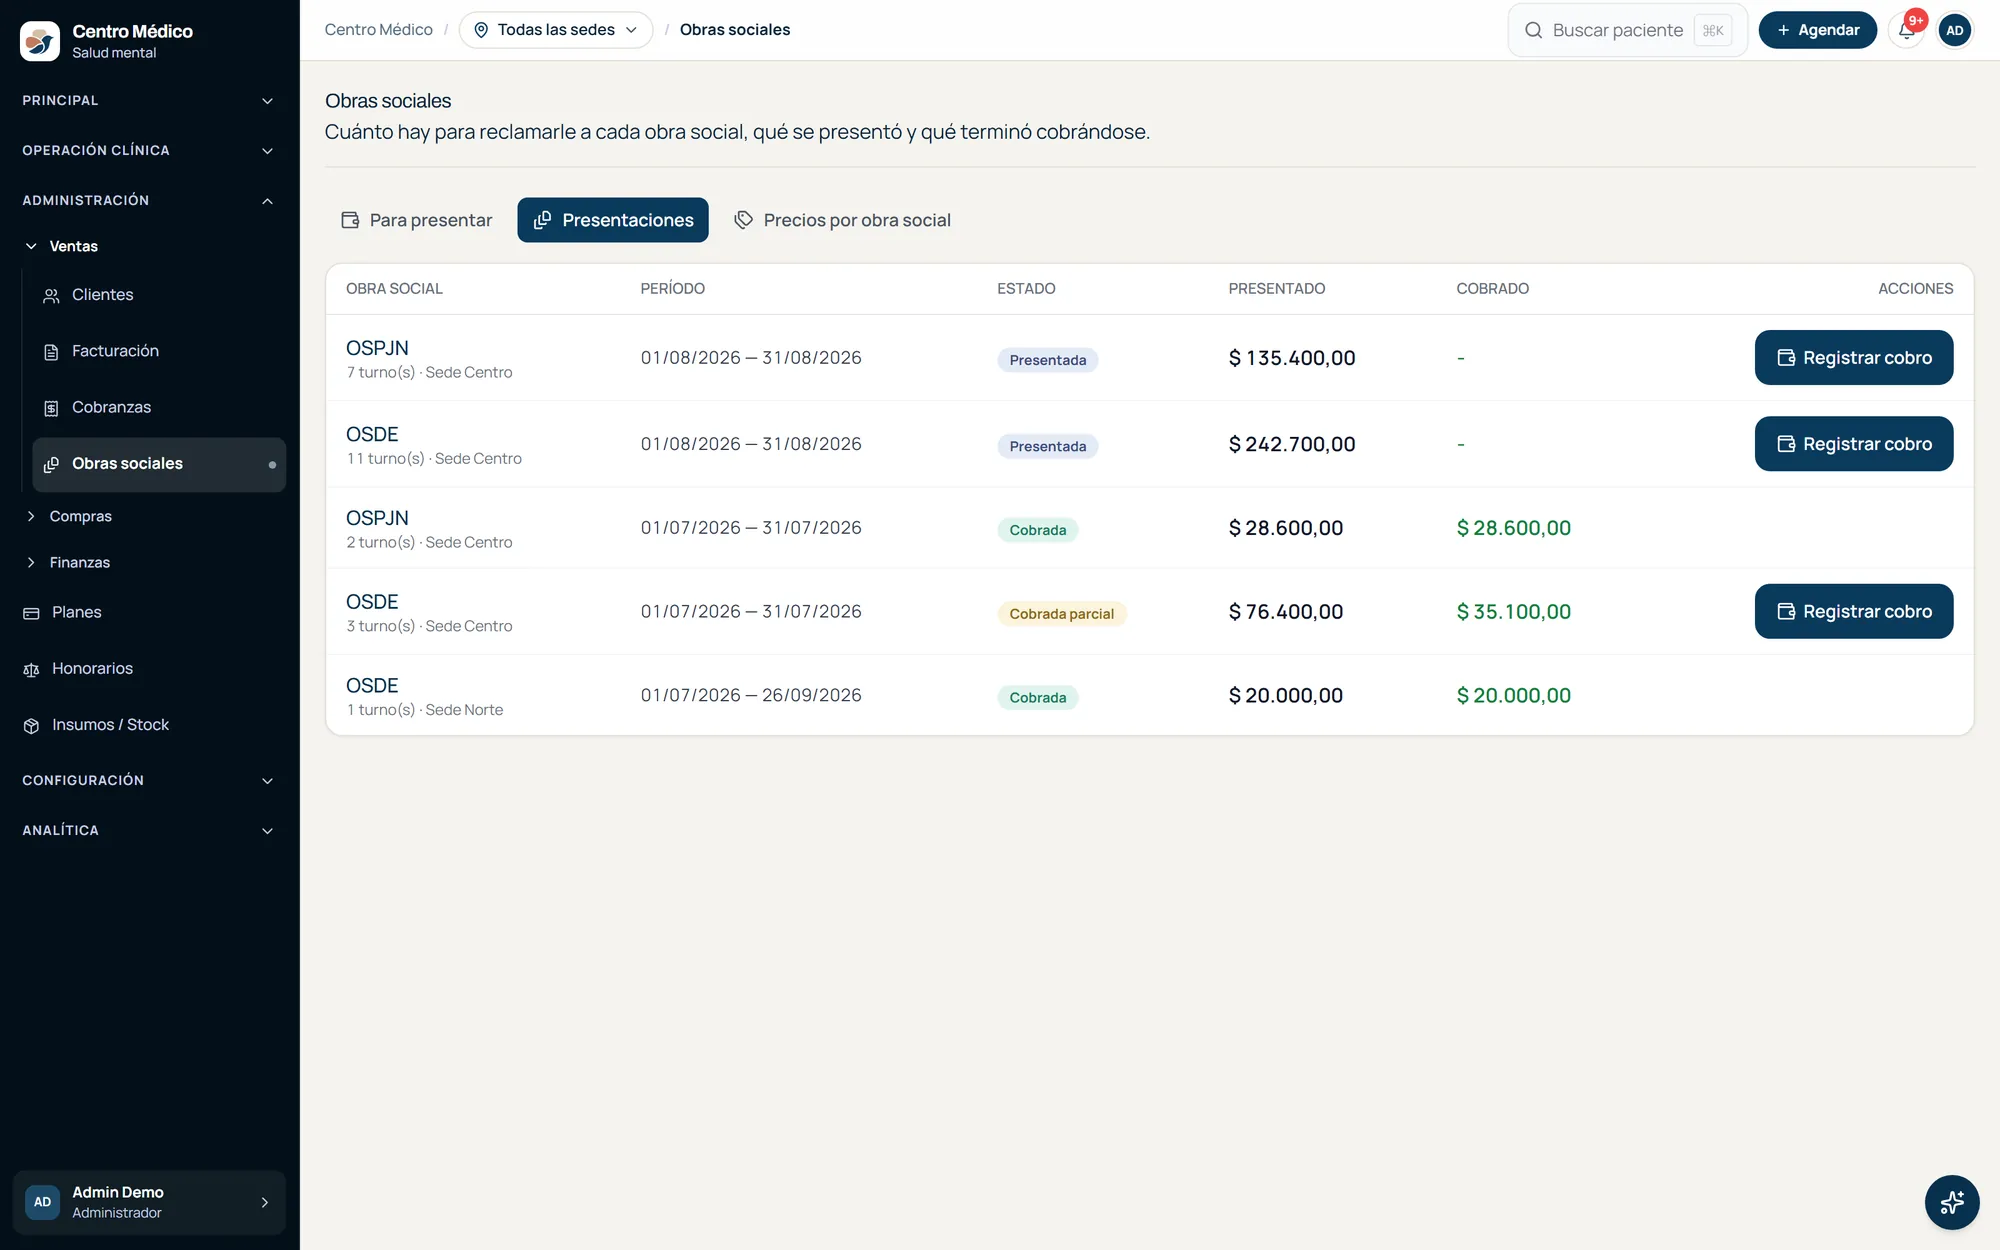
Task: Click the Facturación document icon
Action: coord(51,351)
